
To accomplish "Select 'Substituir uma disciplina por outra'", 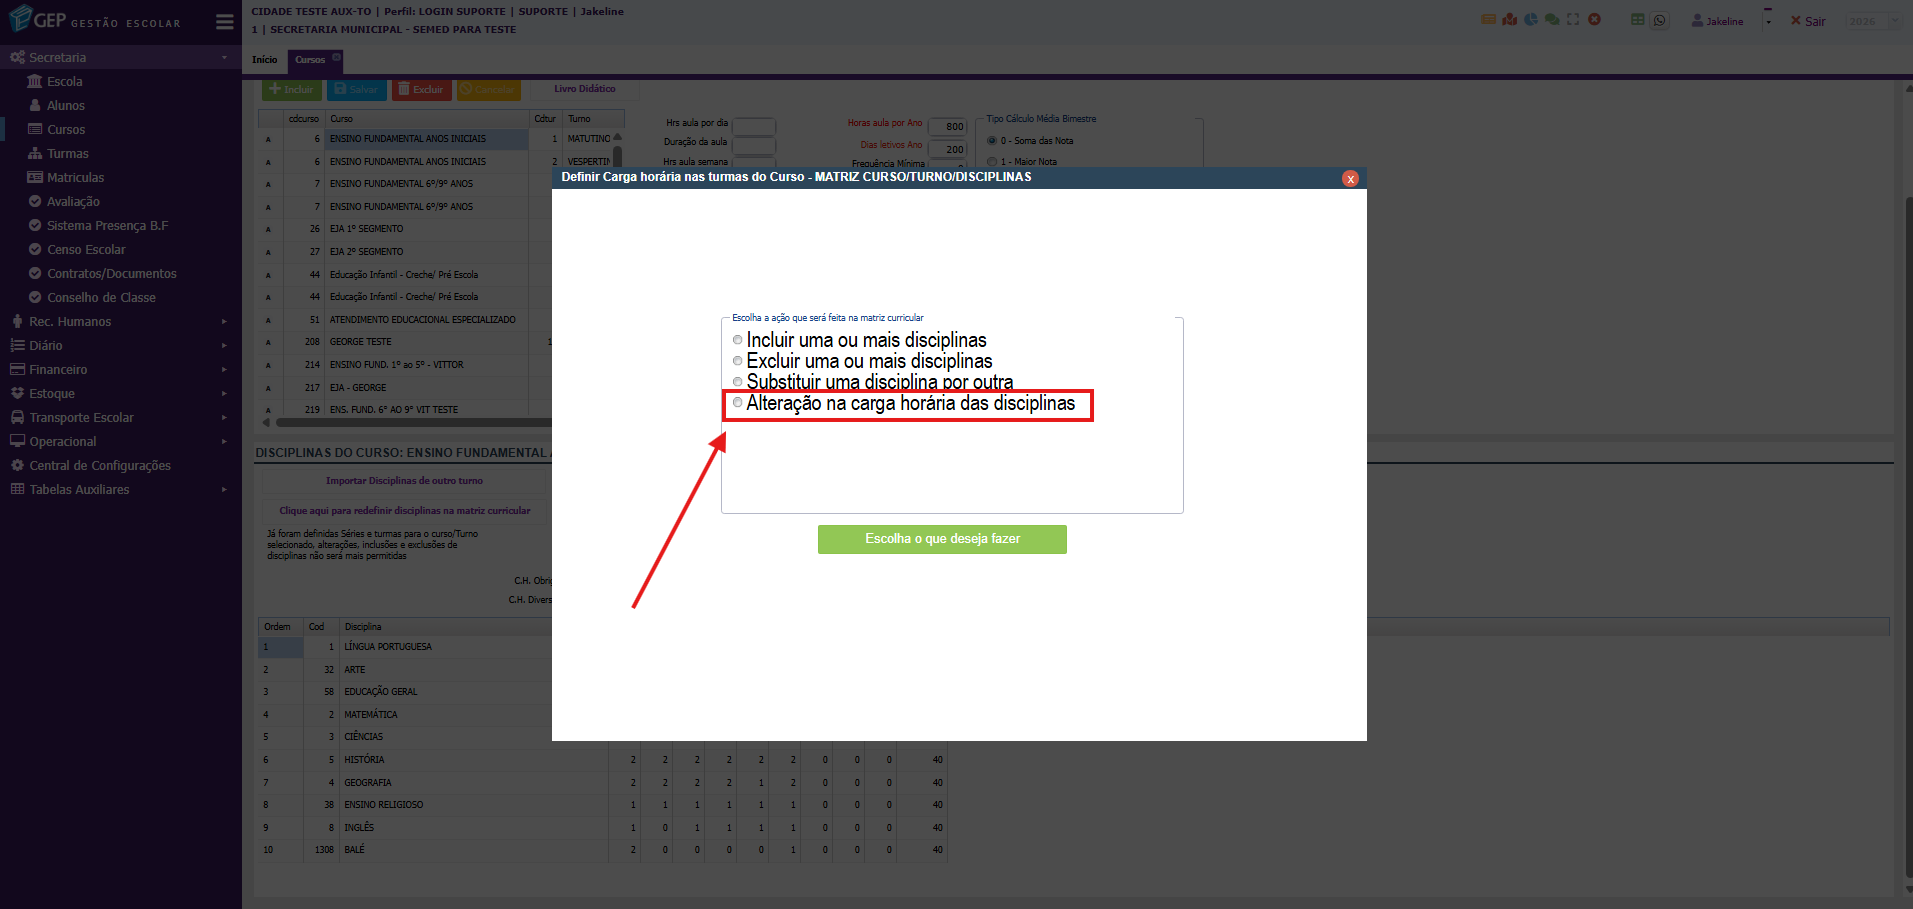I will pyautogui.click(x=738, y=382).
